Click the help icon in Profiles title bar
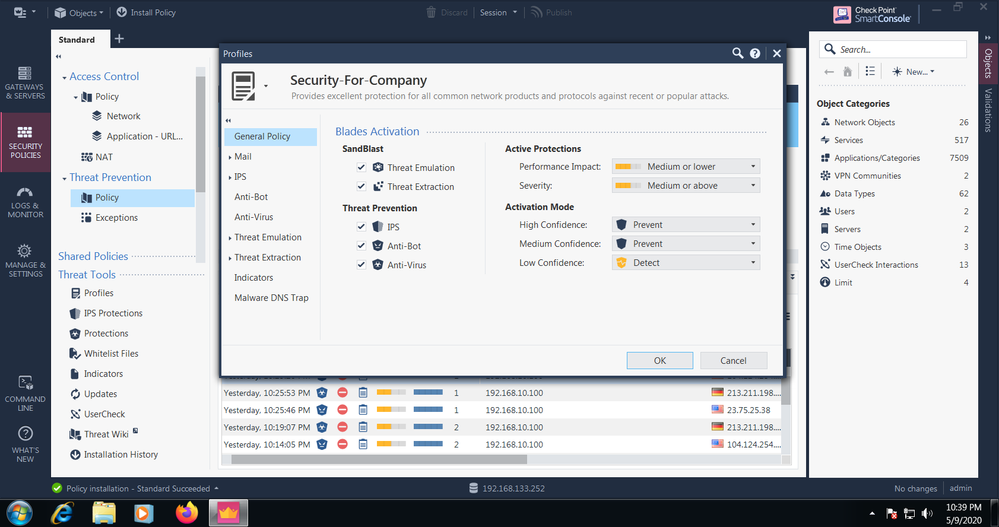Viewport: 999px width, 527px height. point(755,53)
